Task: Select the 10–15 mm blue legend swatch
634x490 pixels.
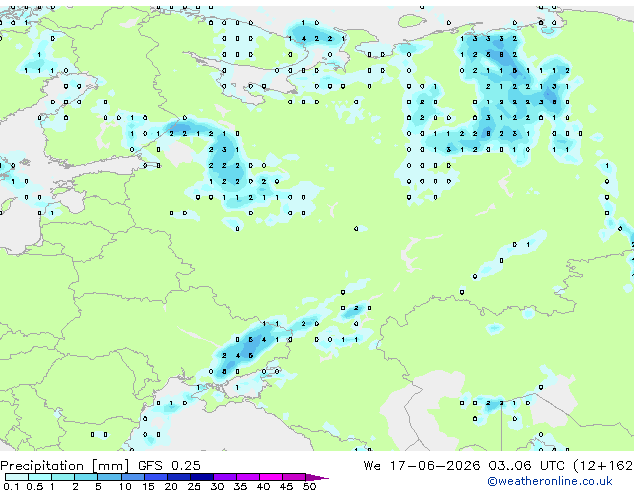Action: [132, 477]
